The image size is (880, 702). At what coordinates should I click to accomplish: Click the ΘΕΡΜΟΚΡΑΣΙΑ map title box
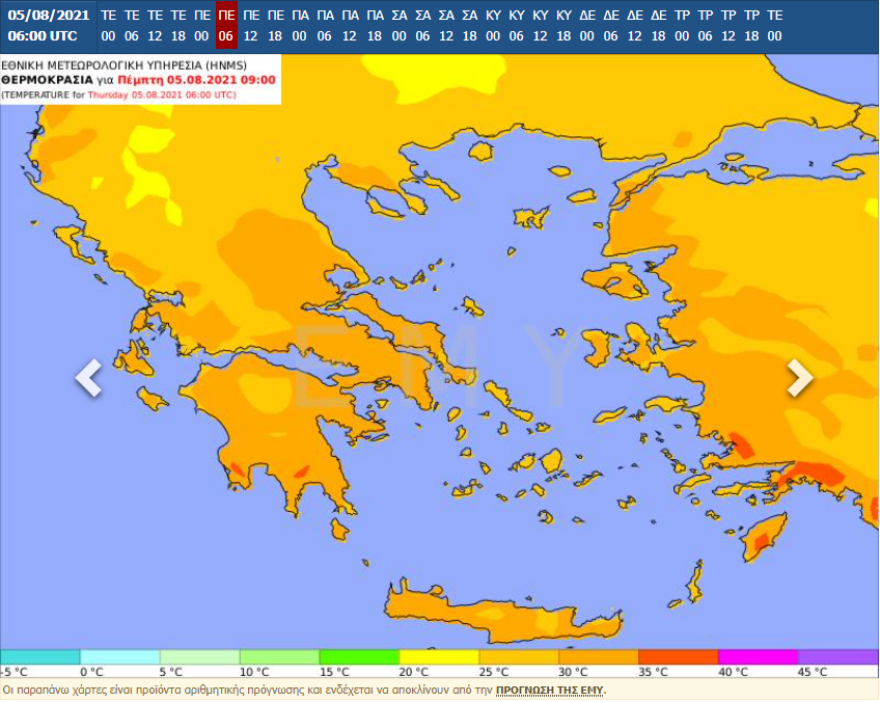pos(140,79)
